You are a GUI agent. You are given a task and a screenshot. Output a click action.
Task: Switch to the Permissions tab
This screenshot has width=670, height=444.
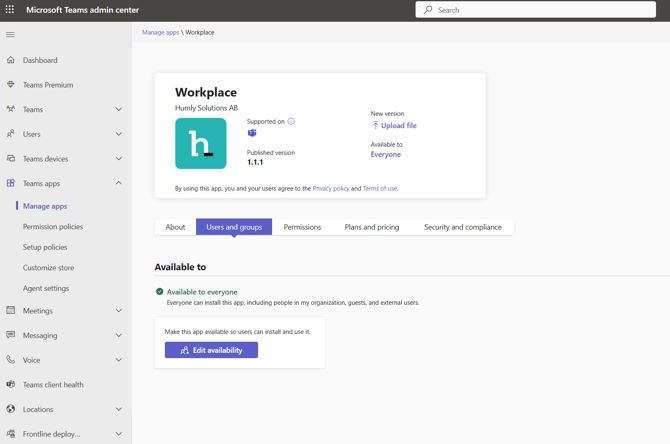[302, 227]
